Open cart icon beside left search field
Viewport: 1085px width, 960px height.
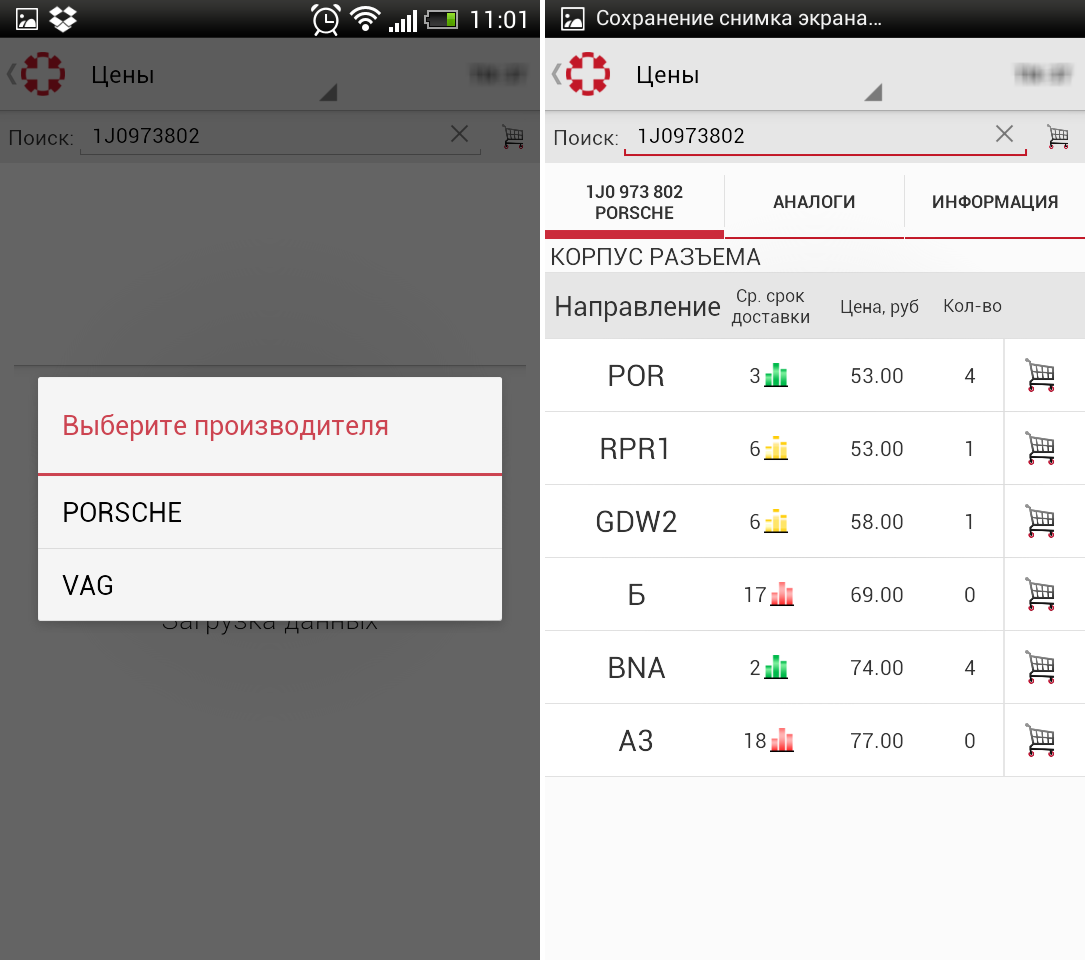coord(513,136)
